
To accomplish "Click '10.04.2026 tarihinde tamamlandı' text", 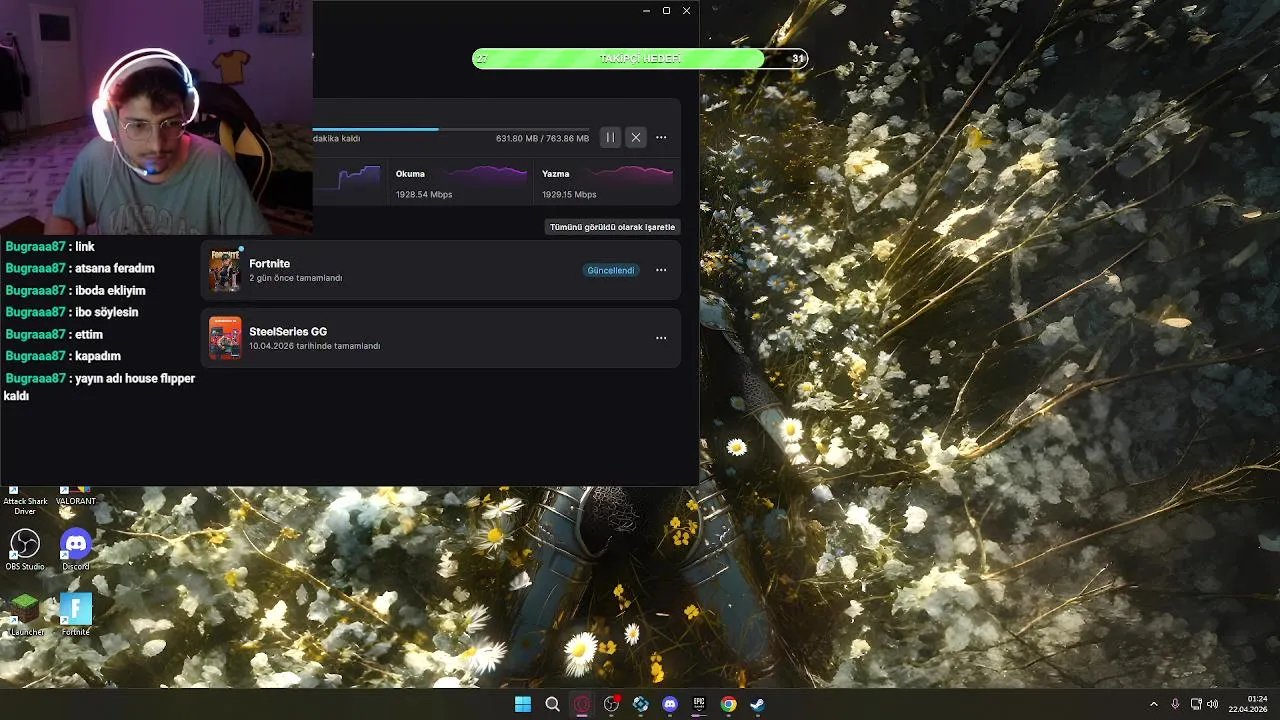I will click(x=315, y=346).
